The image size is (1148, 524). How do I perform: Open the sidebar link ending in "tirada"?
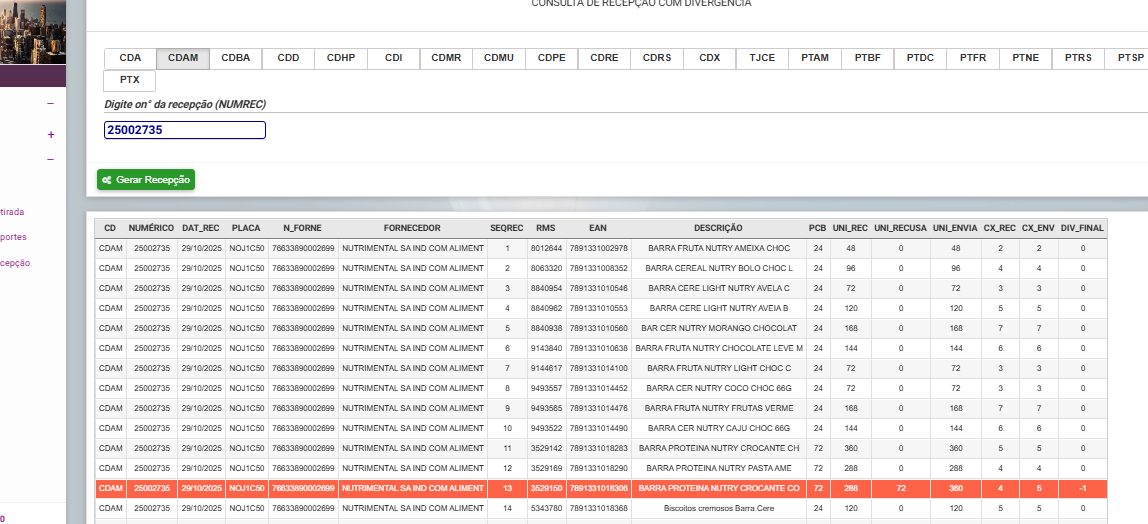point(14,212)
